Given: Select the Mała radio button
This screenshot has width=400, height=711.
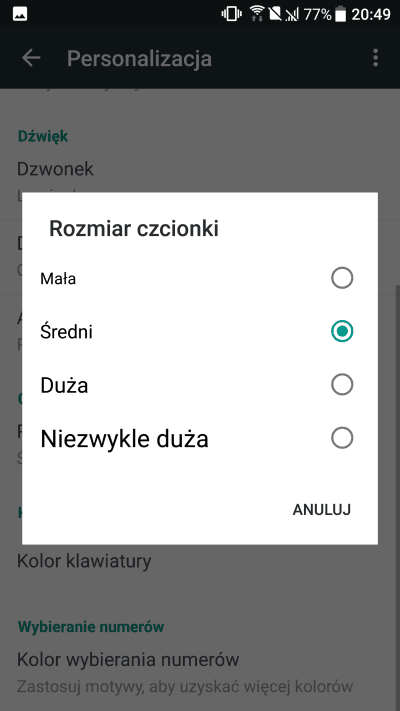Looking at the screenshot, I should tap(342, 278).
